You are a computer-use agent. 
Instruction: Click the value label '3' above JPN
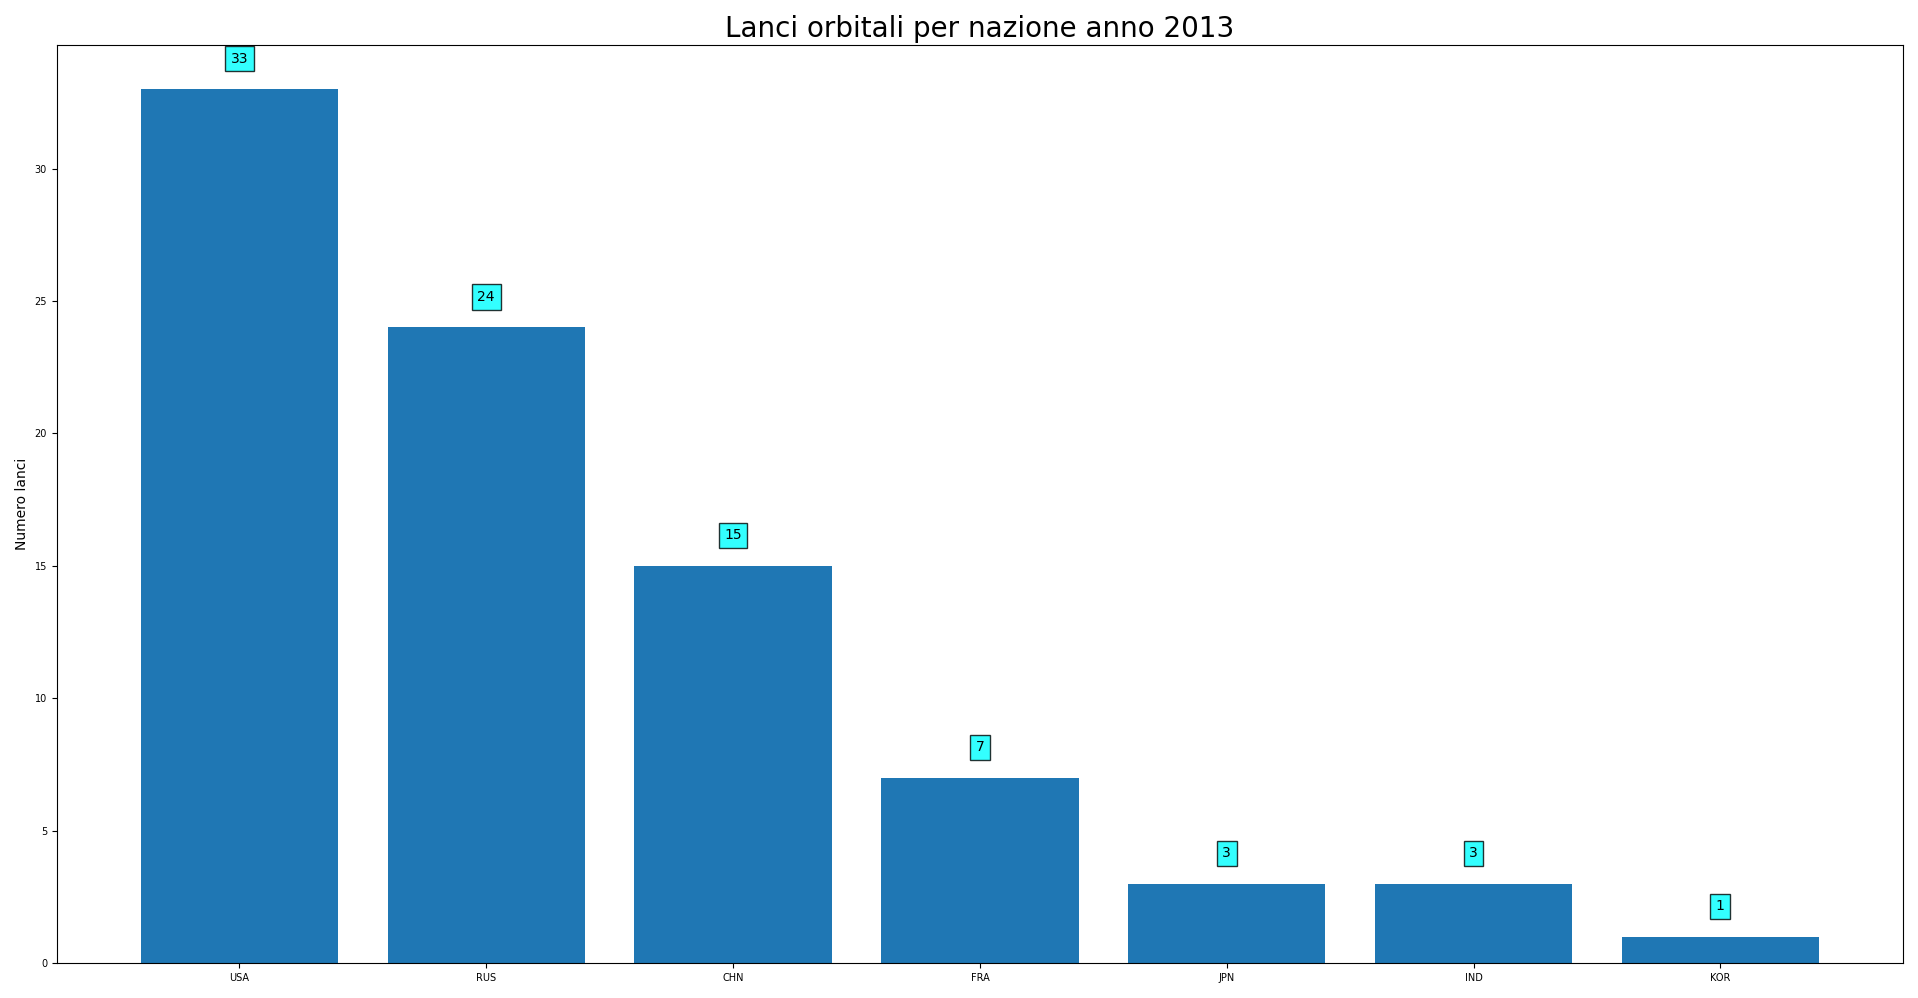click(x=1227, y=853)
